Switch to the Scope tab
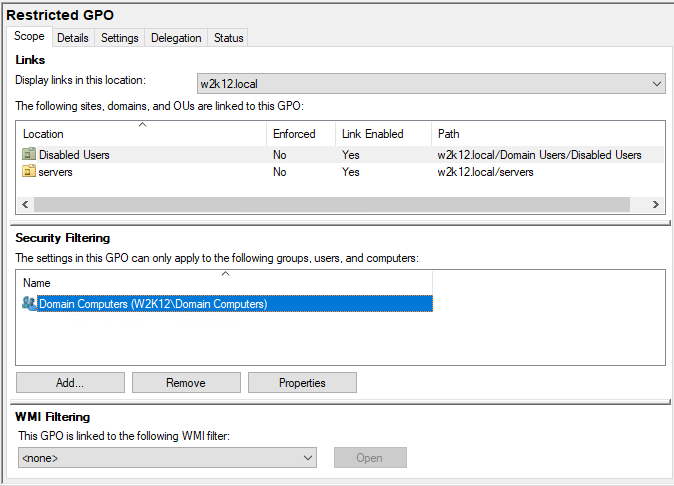The width and height of the screenshot is (674, 486). click(x=29, y=37)
